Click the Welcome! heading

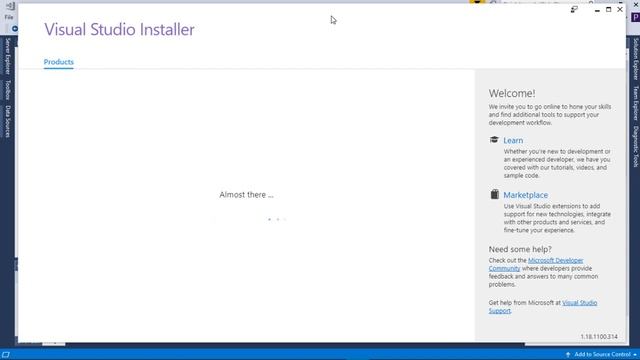pos(512,93)
